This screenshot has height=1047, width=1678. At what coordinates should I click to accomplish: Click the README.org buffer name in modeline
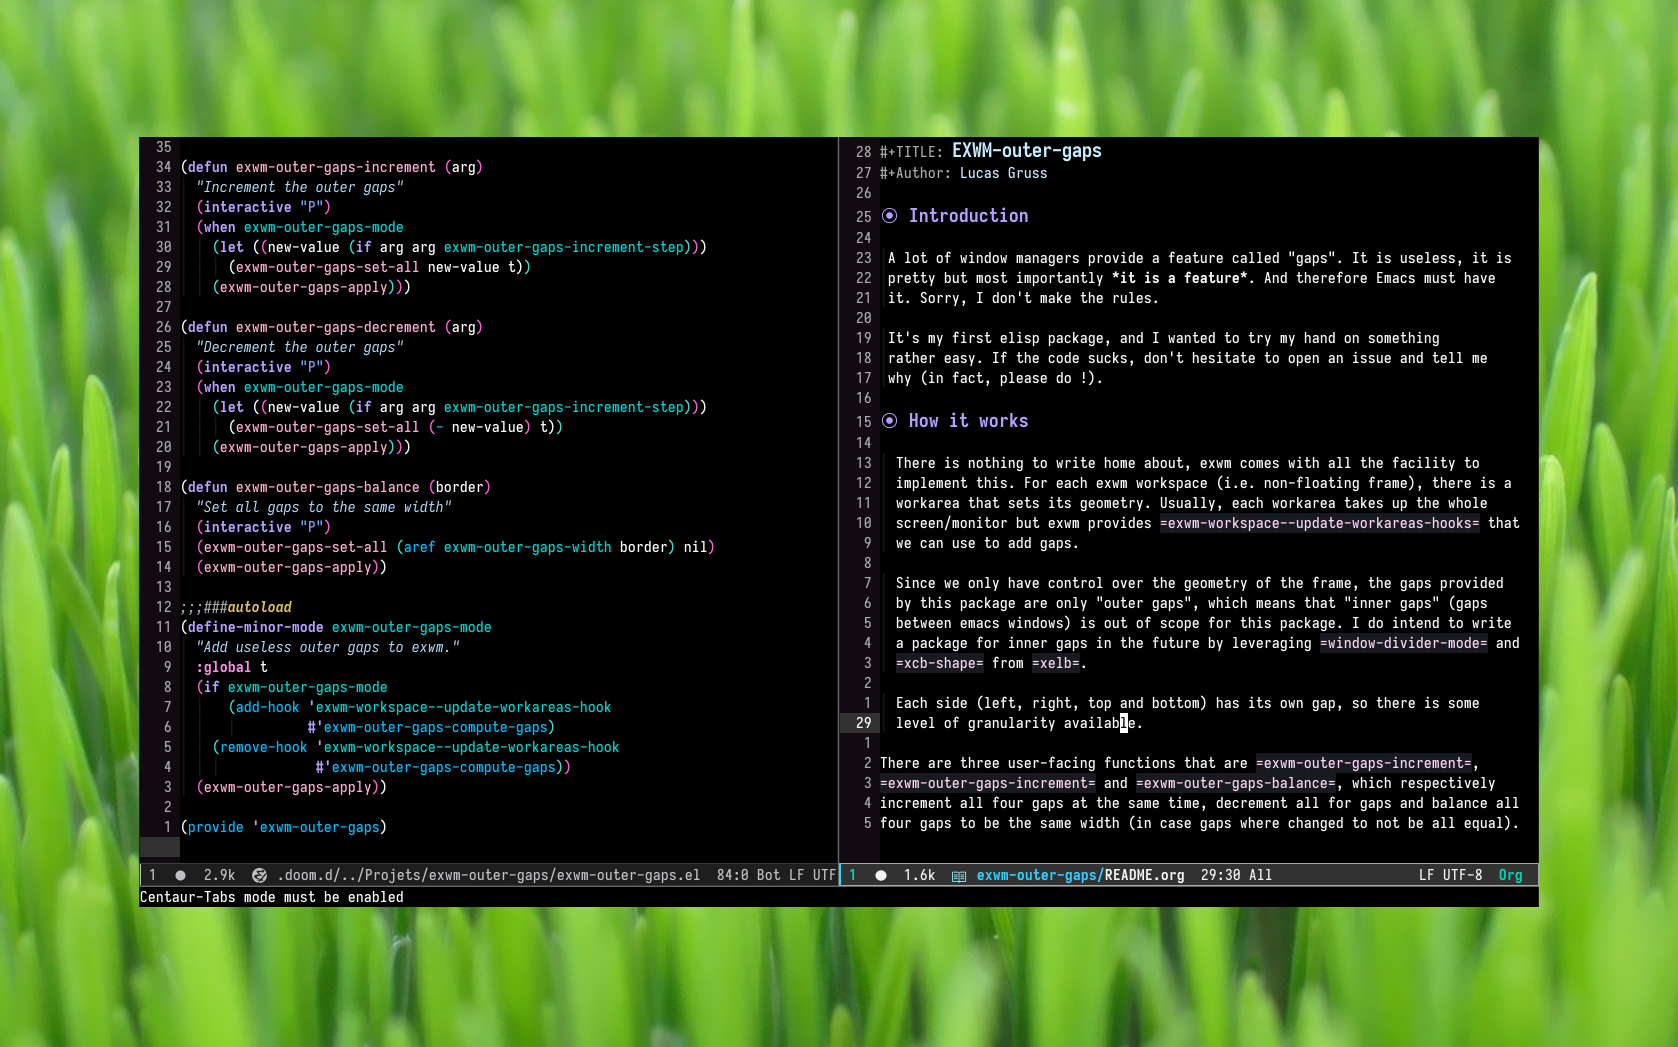(1144, 875)
